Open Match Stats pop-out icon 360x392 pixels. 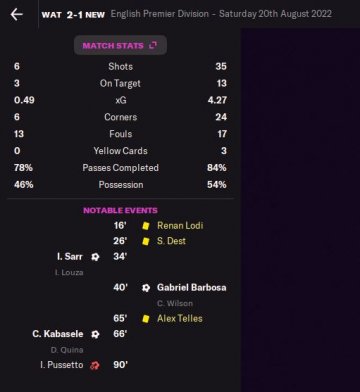(153, 45)
